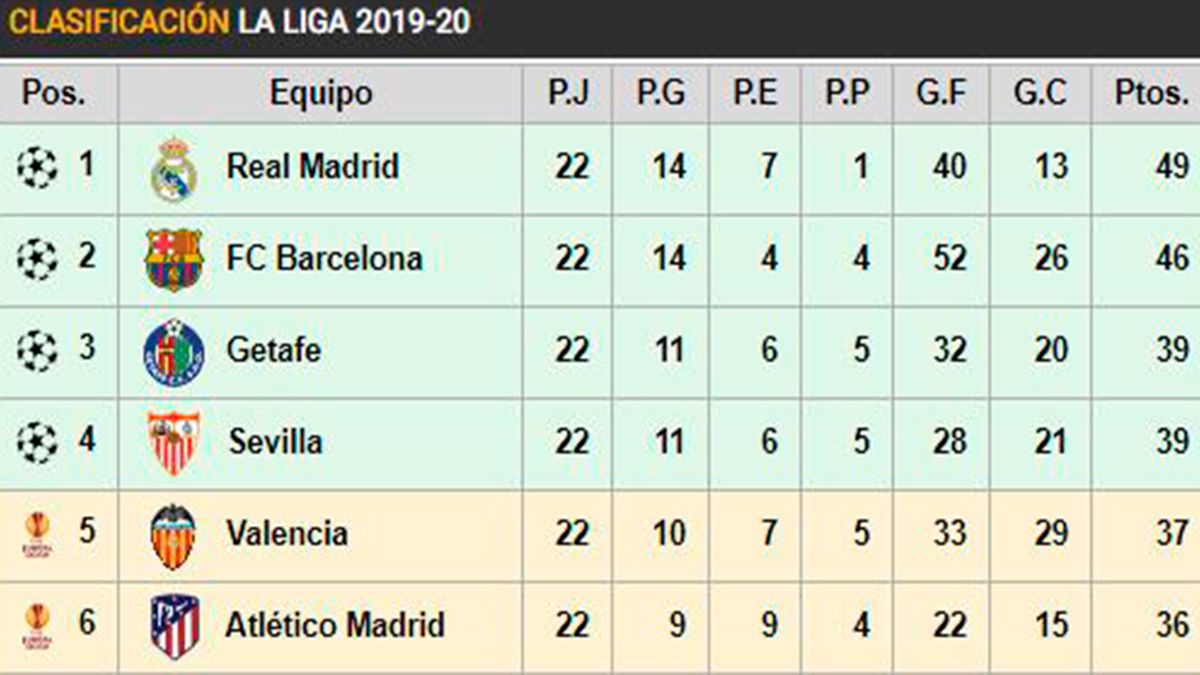
Task: Click the Real Madrid club crest
Action: coord(174,168)
